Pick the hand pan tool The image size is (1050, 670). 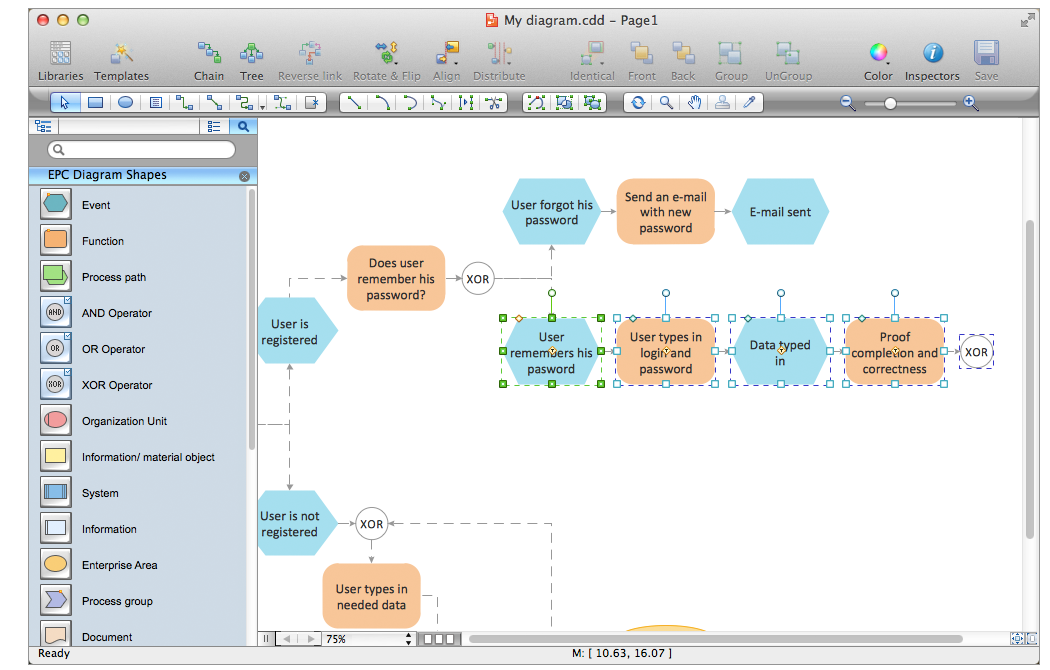pyautogui.click(x=694, y=102)
